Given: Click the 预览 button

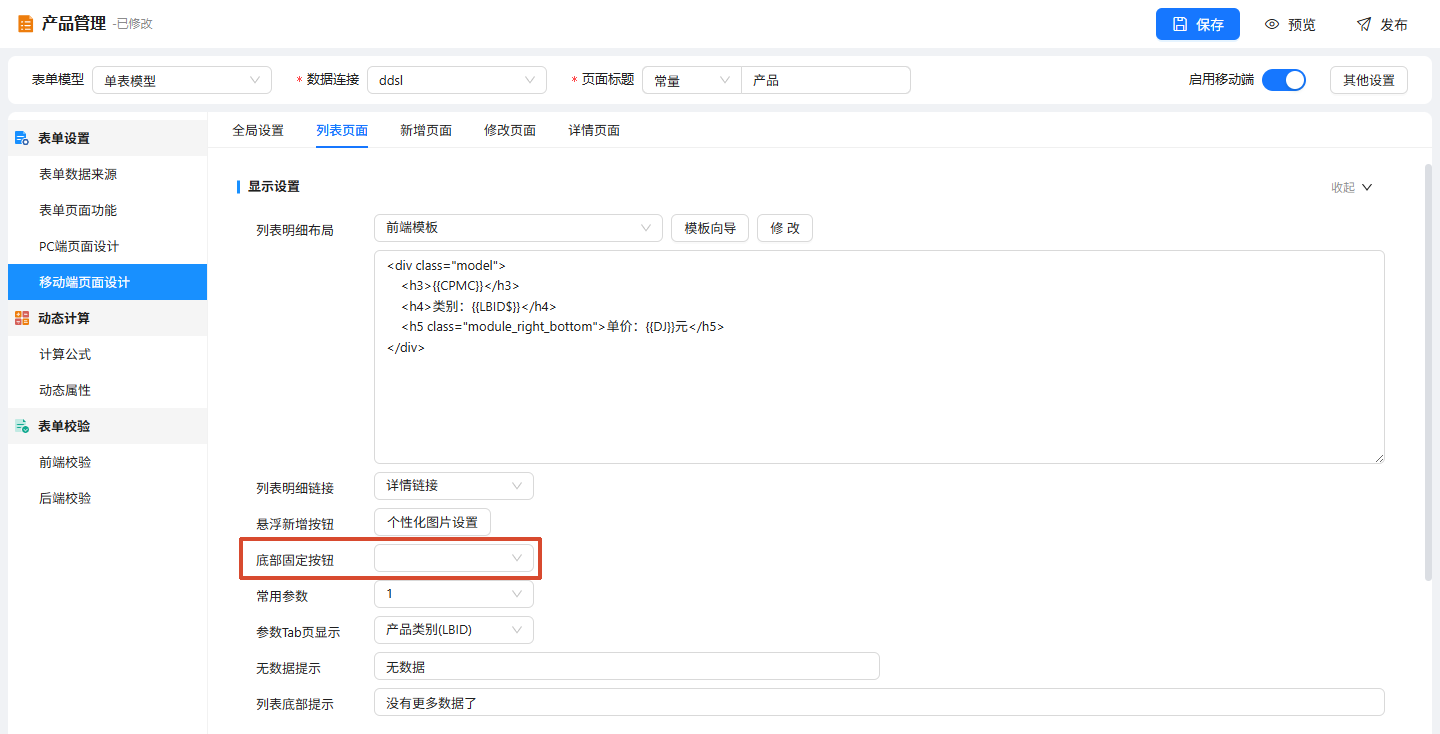Looking at the screenshot, I should (1290, 24).
